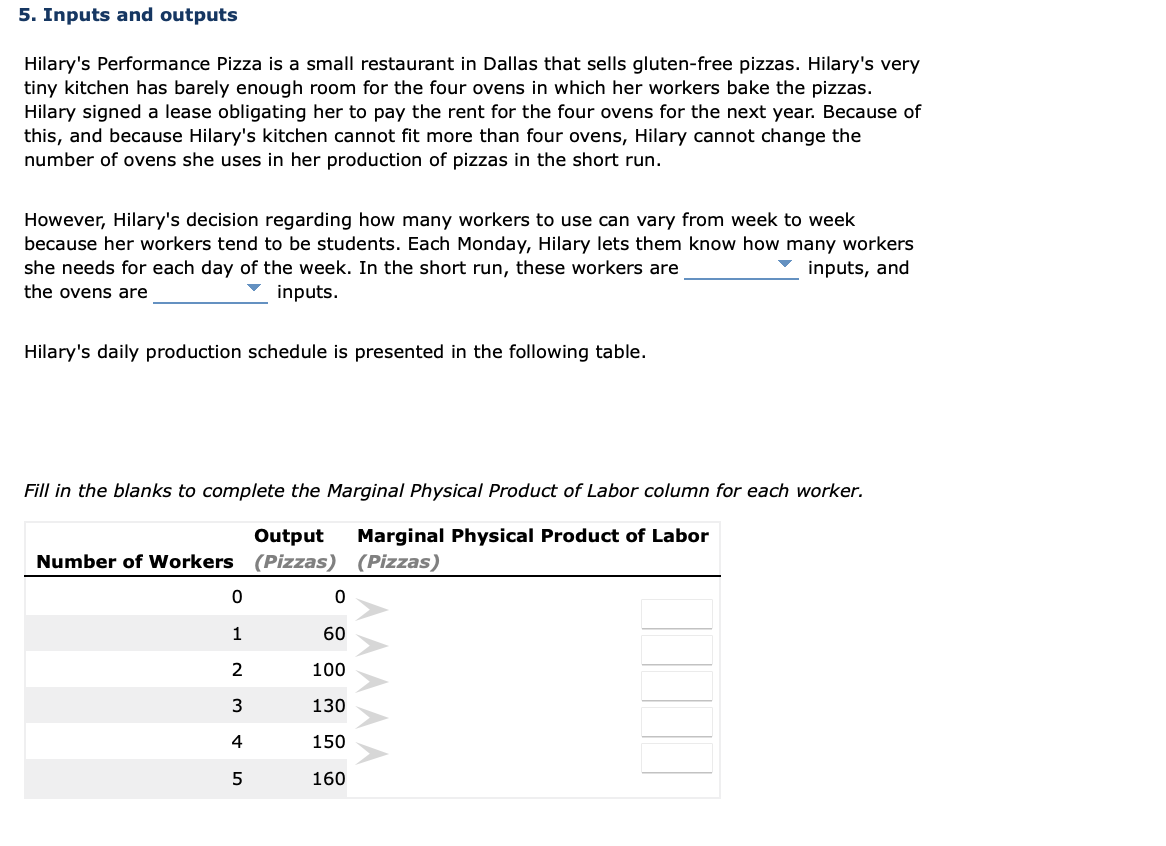This screenshot has width=1166, height=846.
Task: Click the blue dropdown triangle after 'workers are'
Action: coord(786,262)
